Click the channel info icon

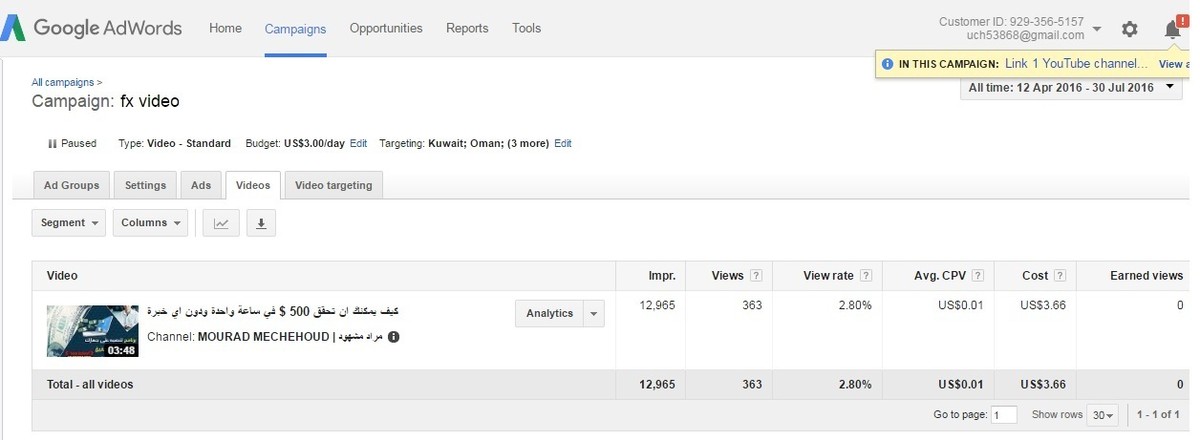tap(394, 337)
